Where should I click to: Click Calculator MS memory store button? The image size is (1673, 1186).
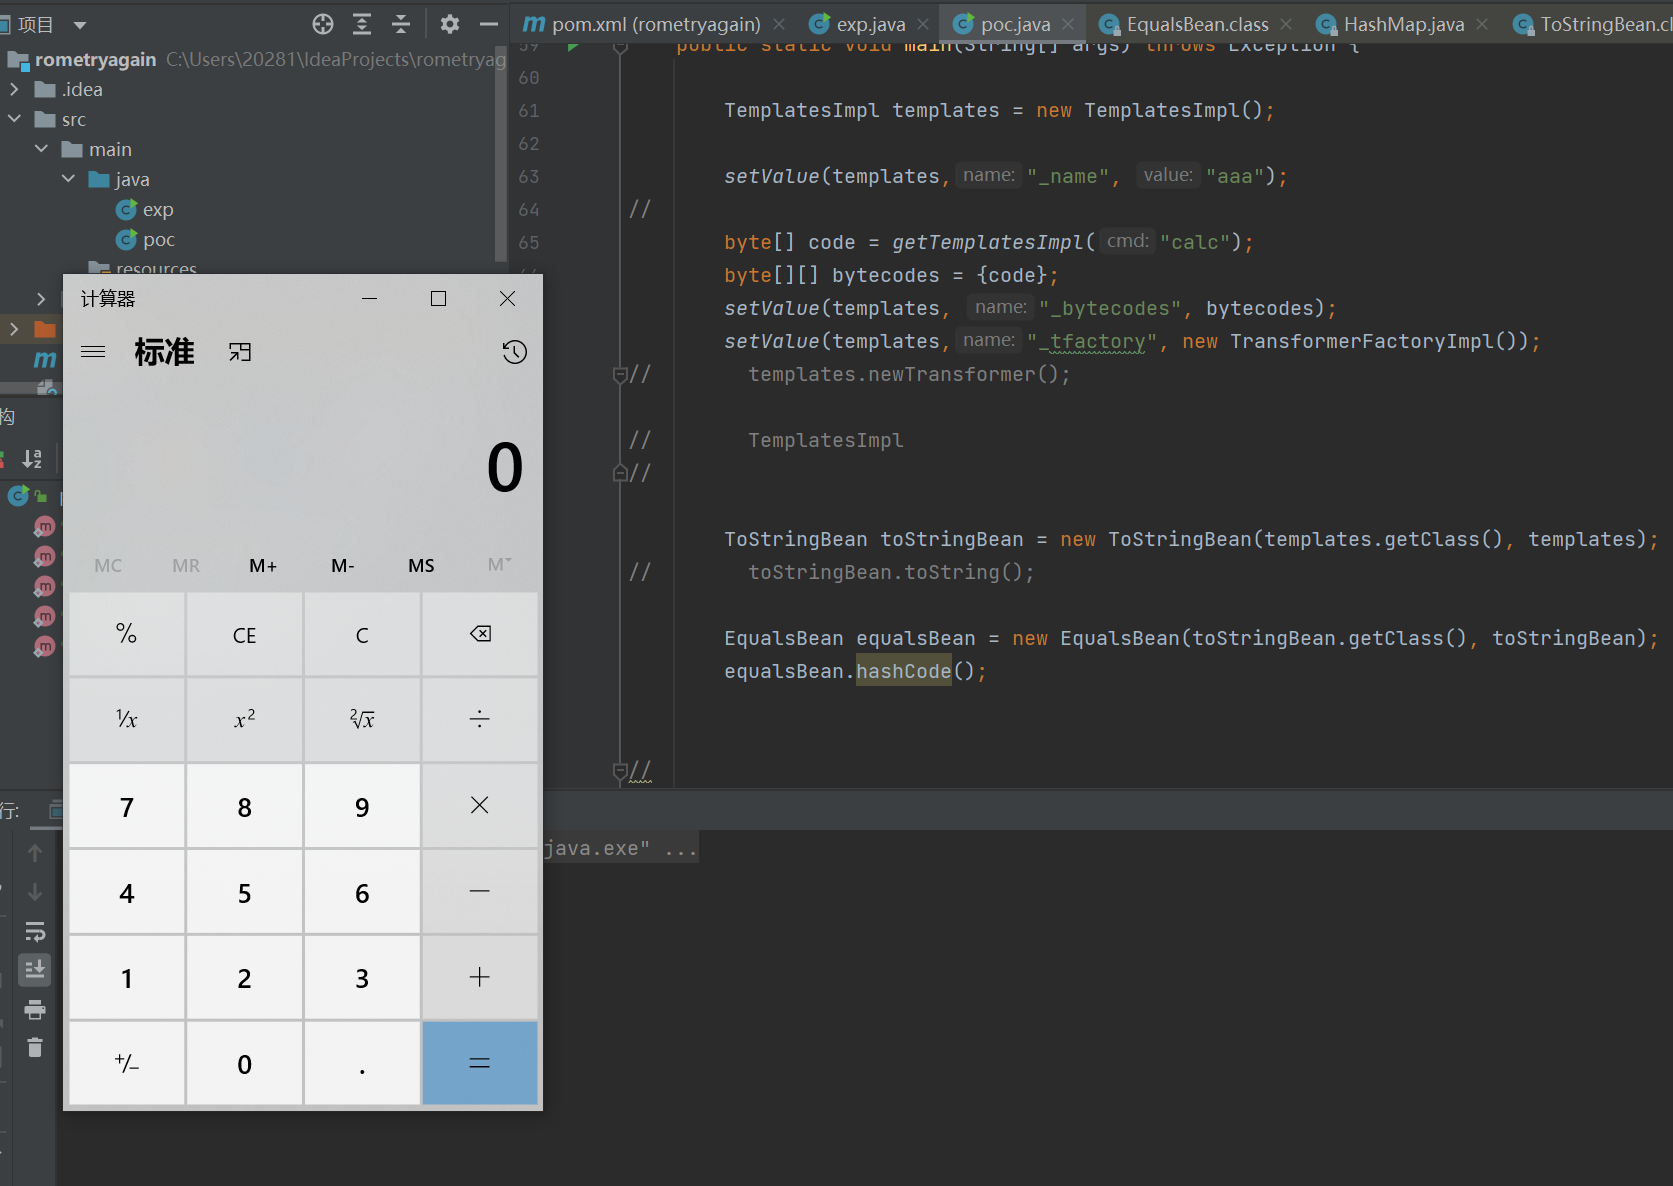pos(421,565)
